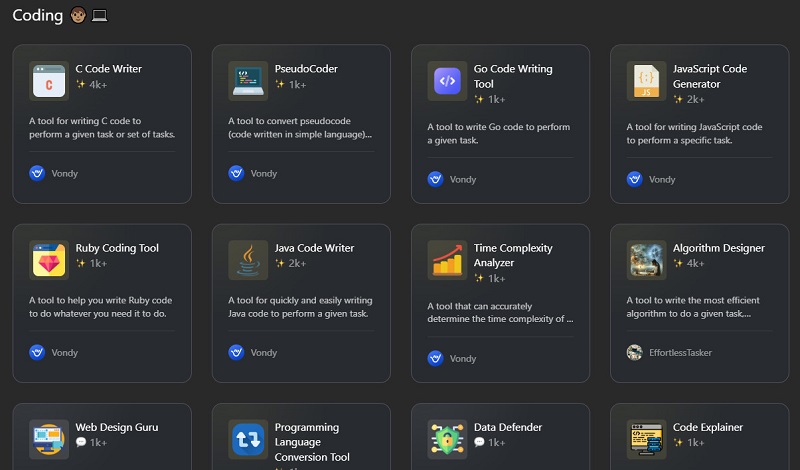Viewport: 800px width, 470px height.
Task: Click the 1k+ count on PseudoCoder
Action: coord(297,85)
